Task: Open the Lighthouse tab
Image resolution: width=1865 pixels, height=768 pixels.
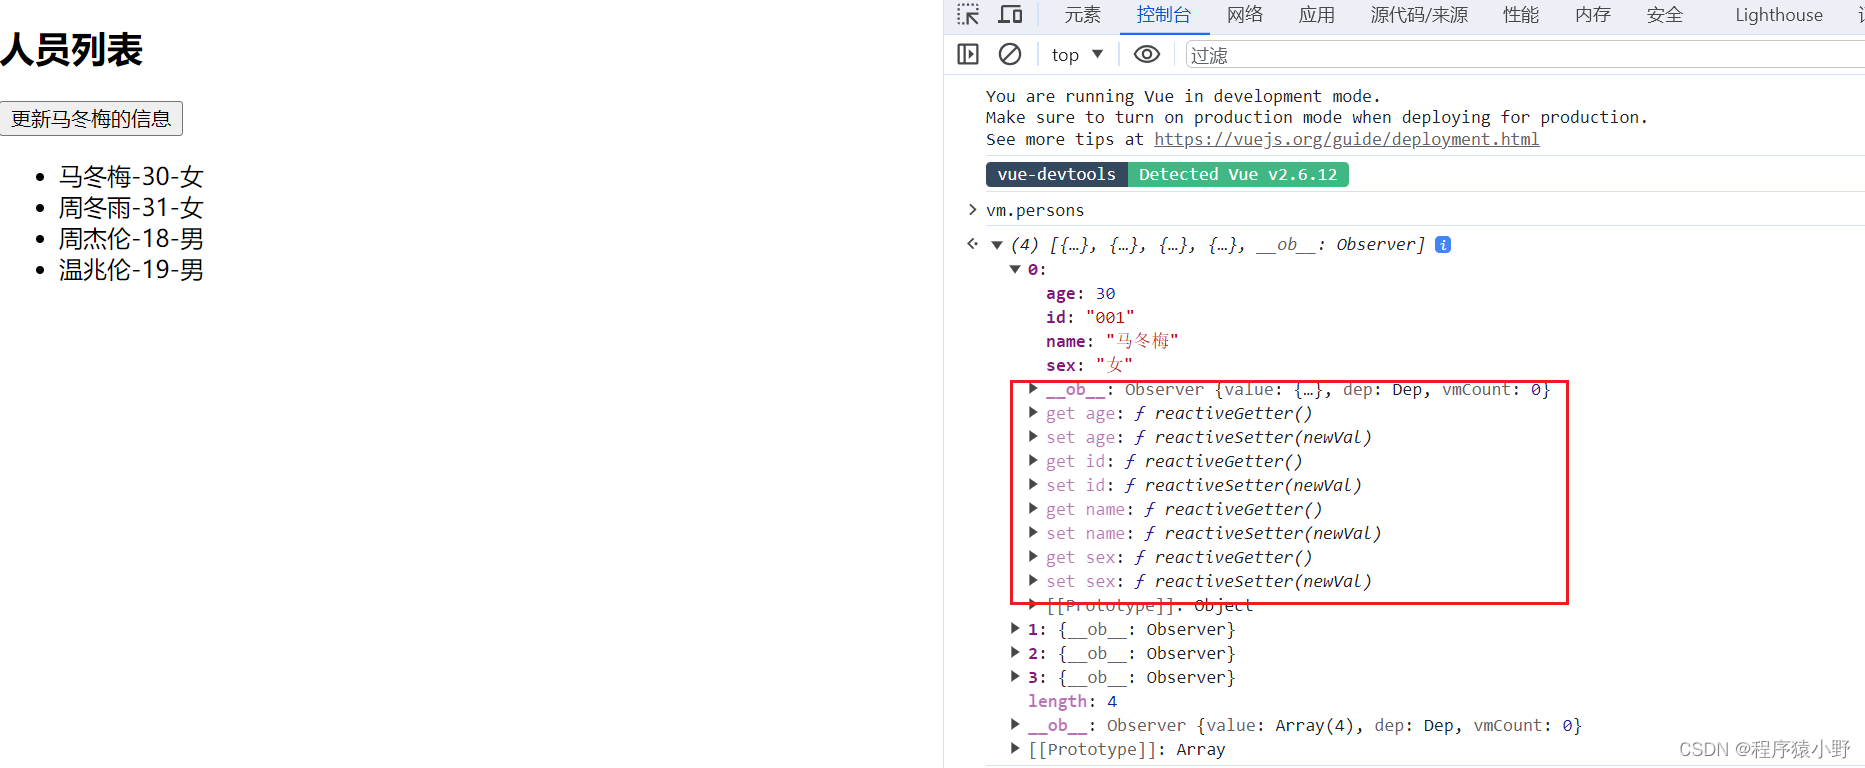Action: pyautogui.click(x=1778, y=15)
